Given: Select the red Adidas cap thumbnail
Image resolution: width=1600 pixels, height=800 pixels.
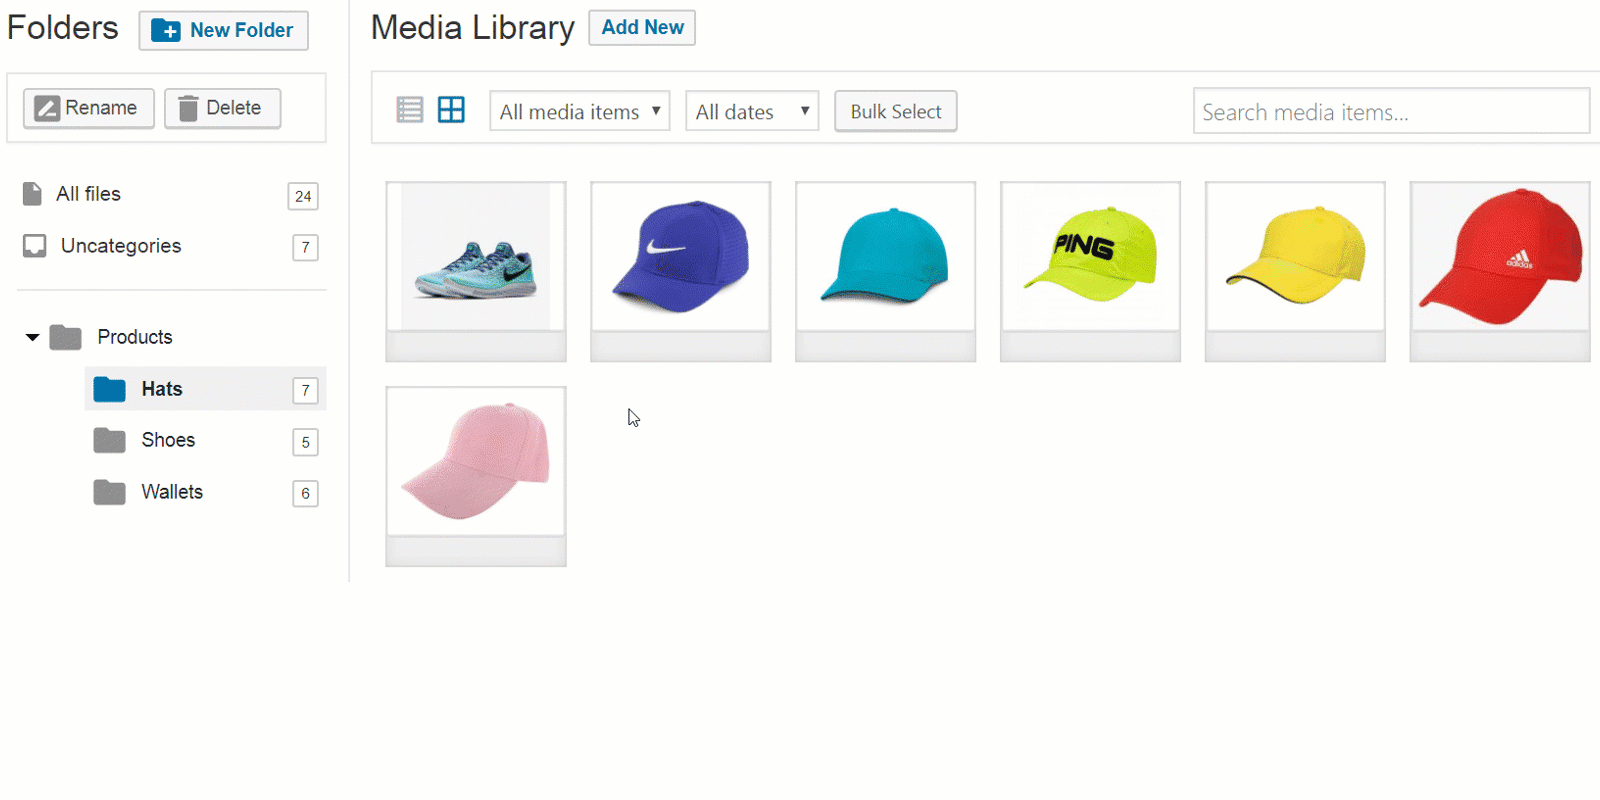Looking at the screenshot, I should click(1499, 257).
